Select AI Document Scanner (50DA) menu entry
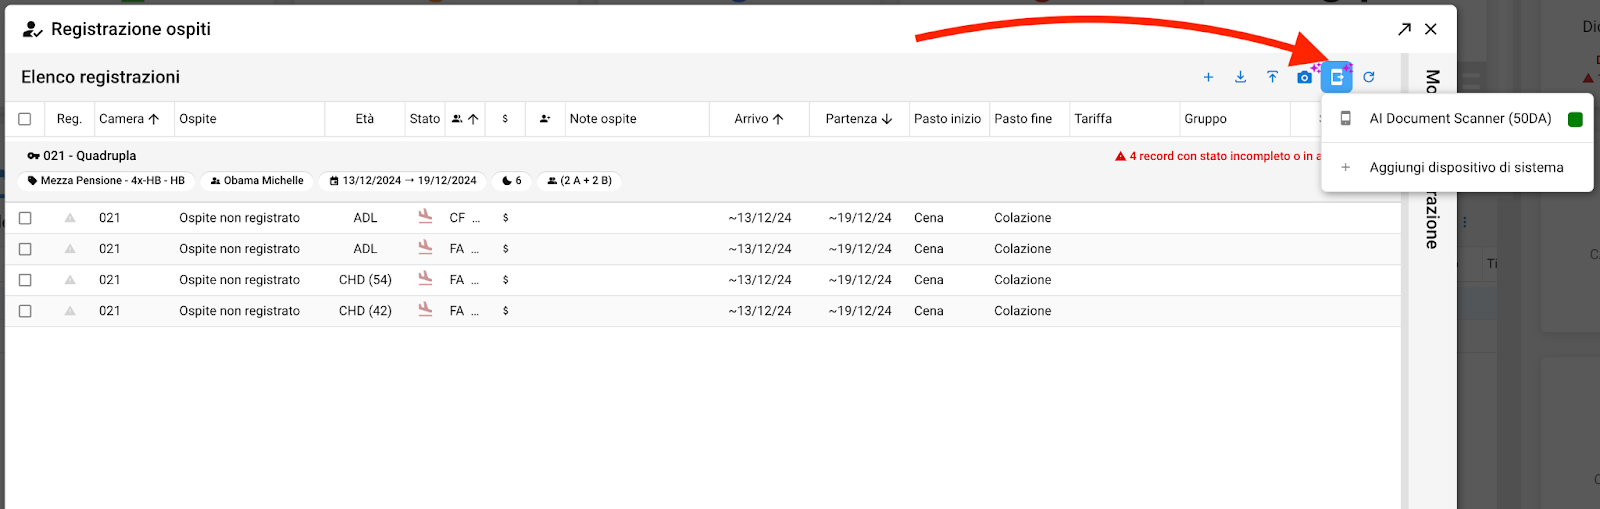 [1459, 118]
